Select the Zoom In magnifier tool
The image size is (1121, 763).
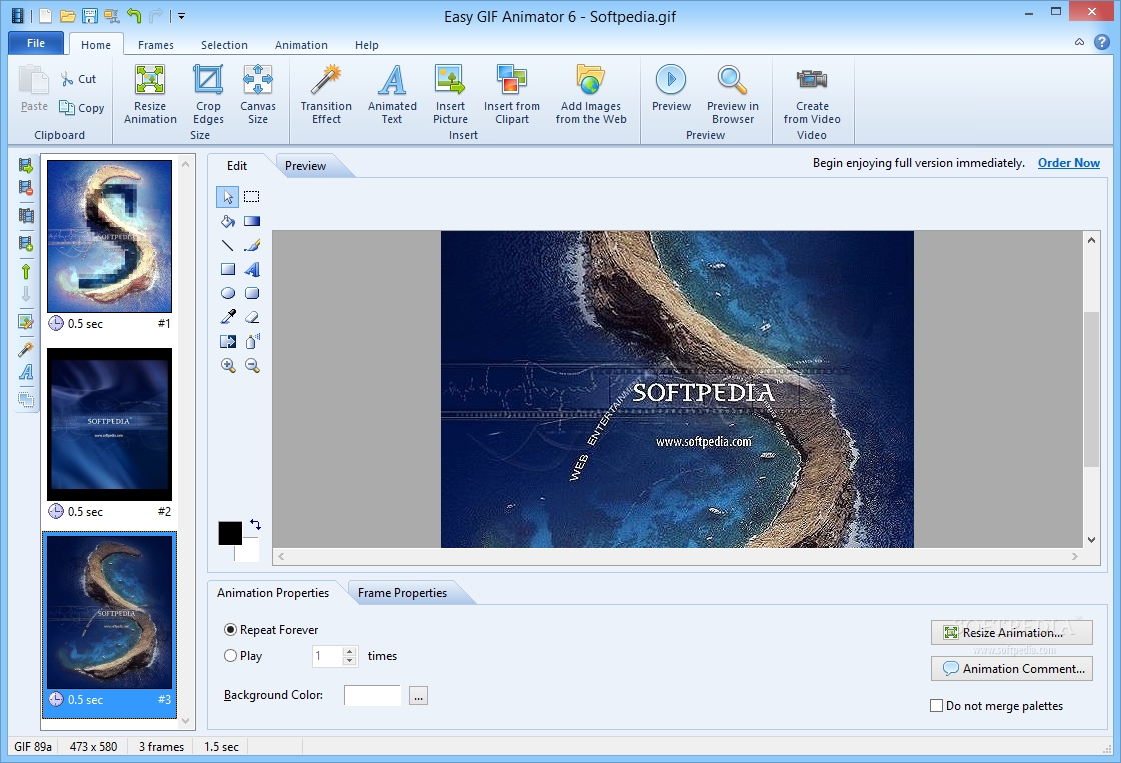[228, 366]
